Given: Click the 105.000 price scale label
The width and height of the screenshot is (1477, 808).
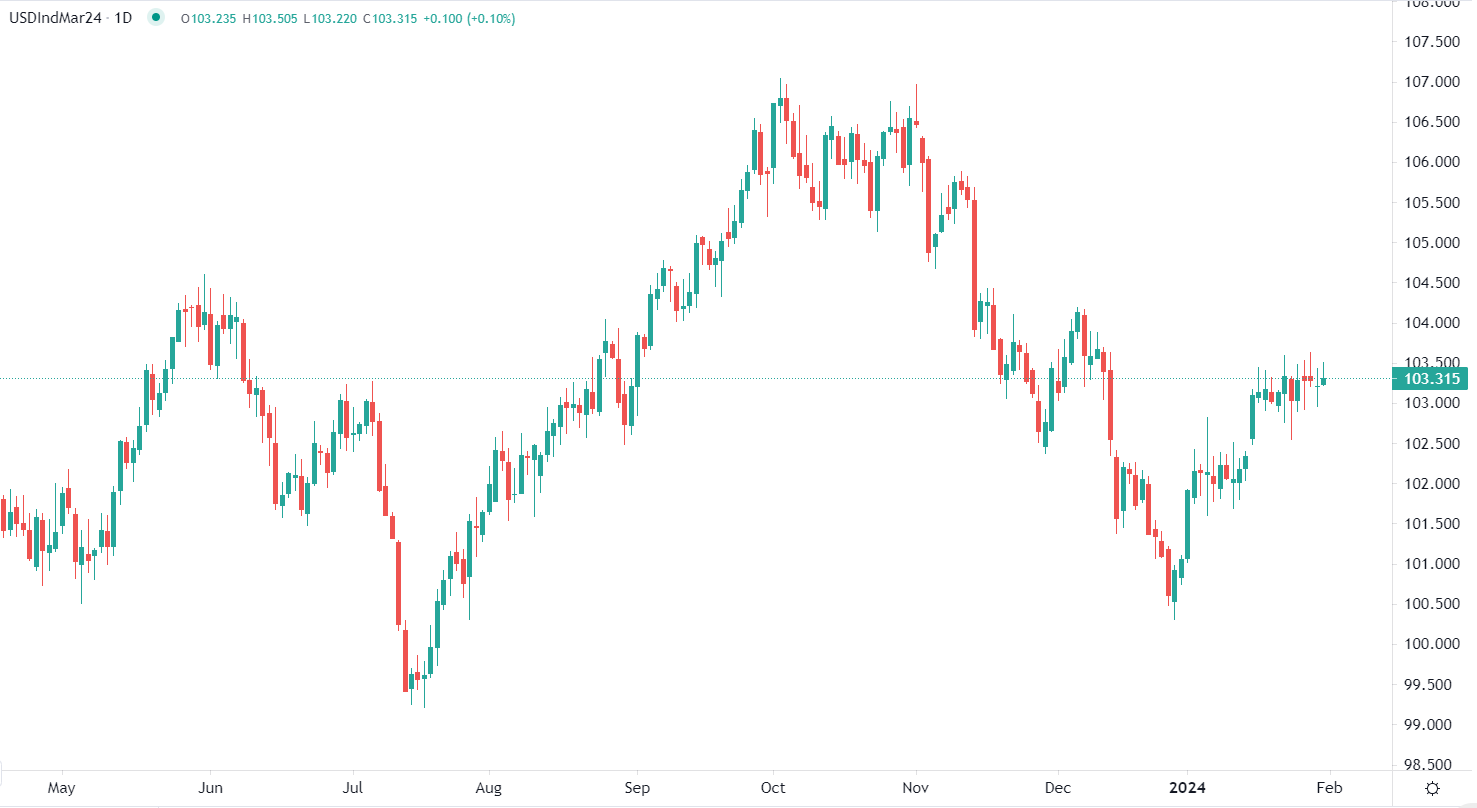Looking at the screenshot, I should pos(1432,243).
